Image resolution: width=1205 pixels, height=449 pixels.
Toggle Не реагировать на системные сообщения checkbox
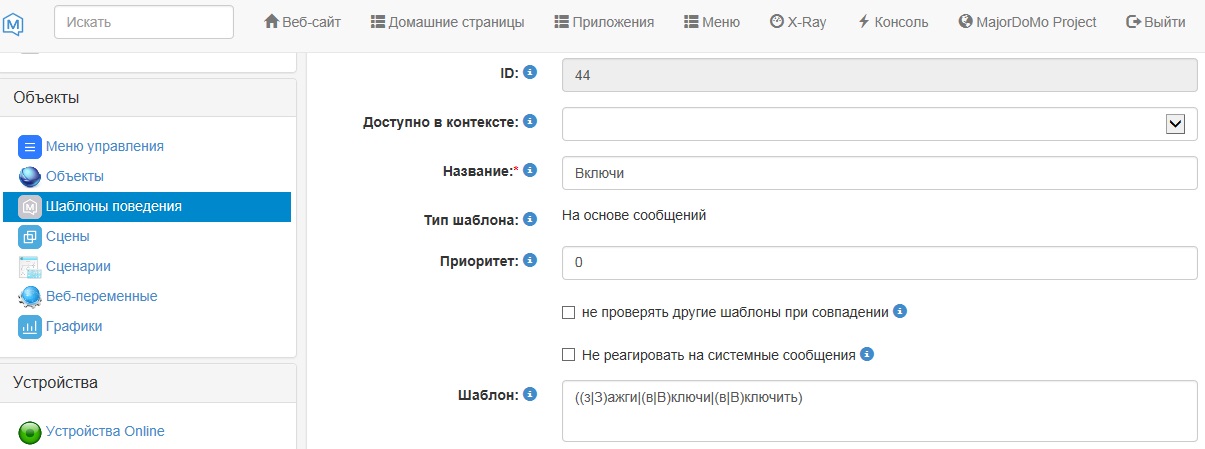(x=569, y=355)
